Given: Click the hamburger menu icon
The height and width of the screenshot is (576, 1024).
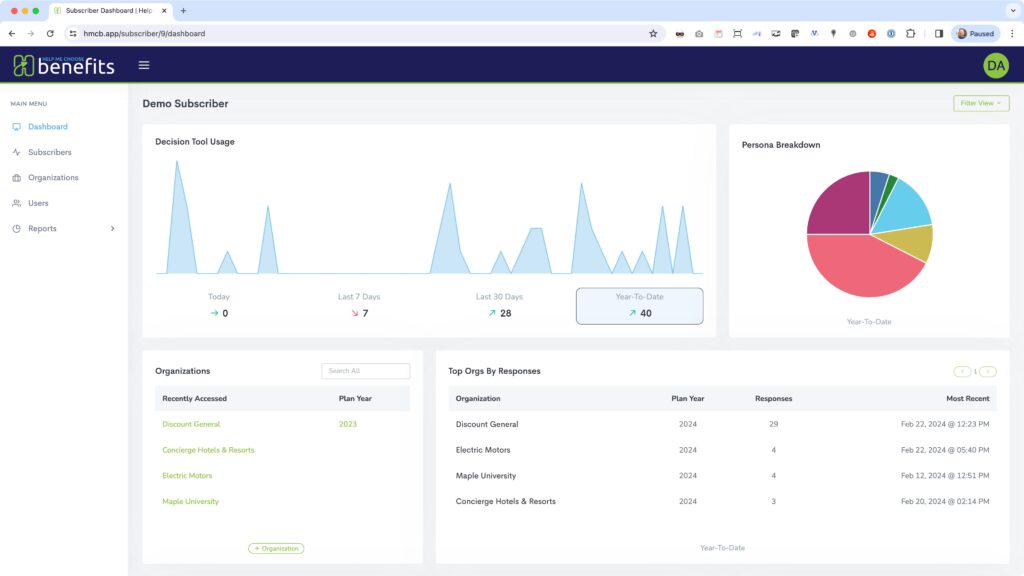Looking at the screenshot, I should (144, 65).
